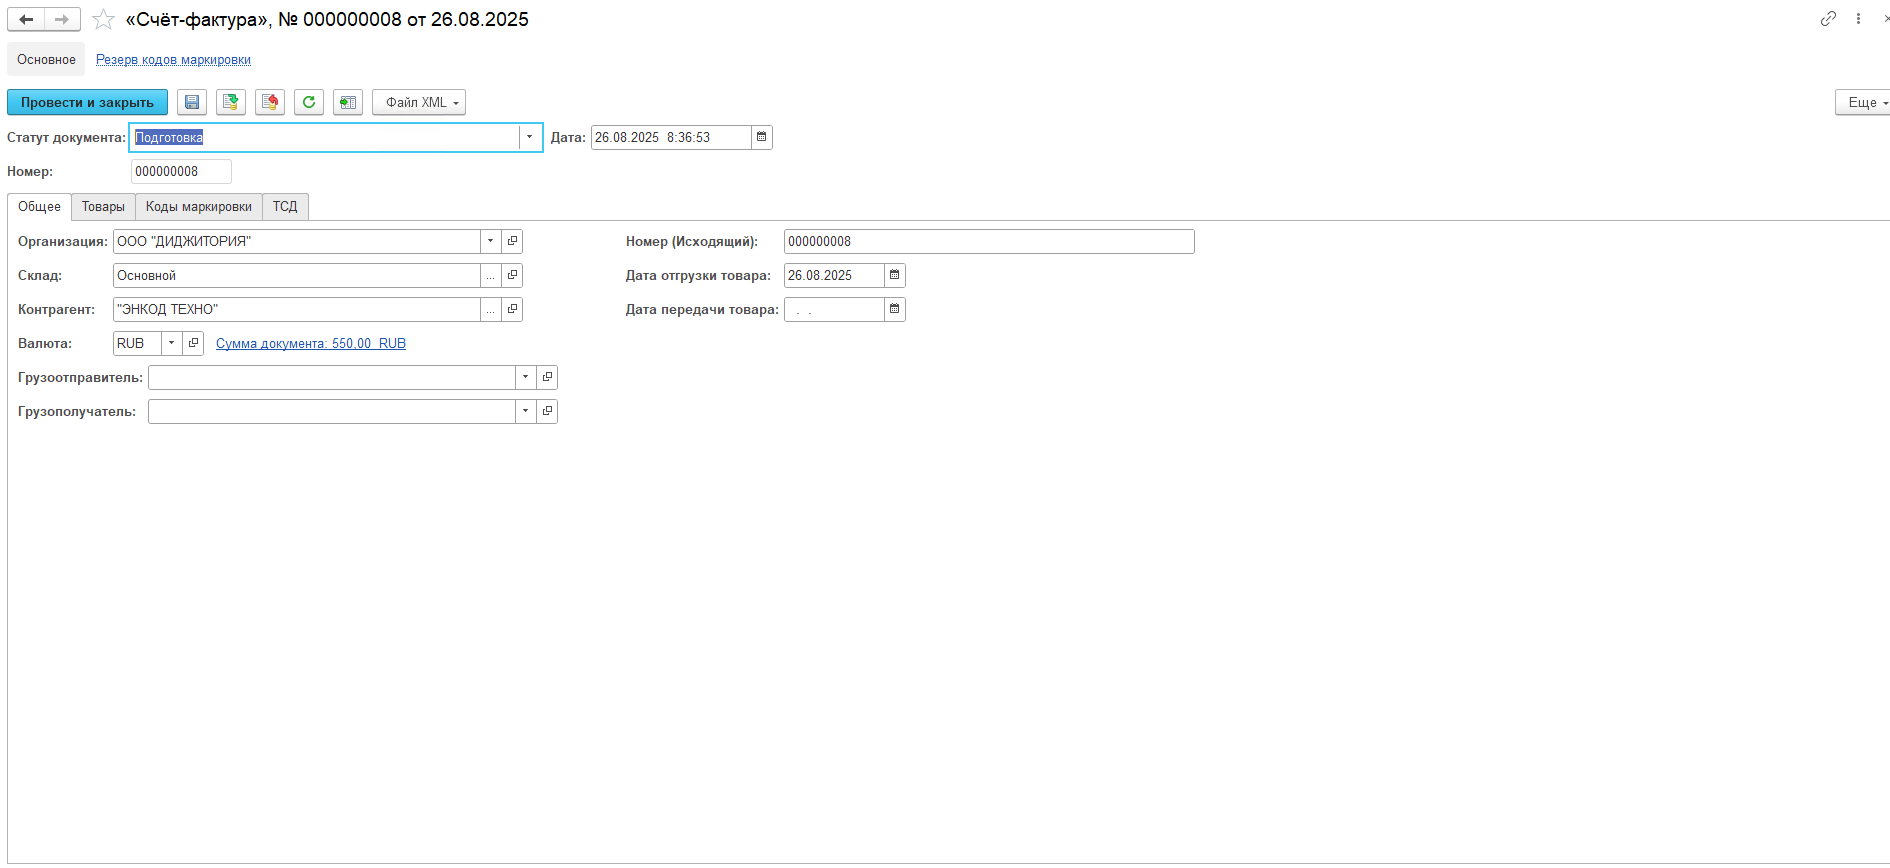Open the Коды маркировки tab
Viewport: 1890px width, 868px height.
pyautogui.click(x=198, y=207)
